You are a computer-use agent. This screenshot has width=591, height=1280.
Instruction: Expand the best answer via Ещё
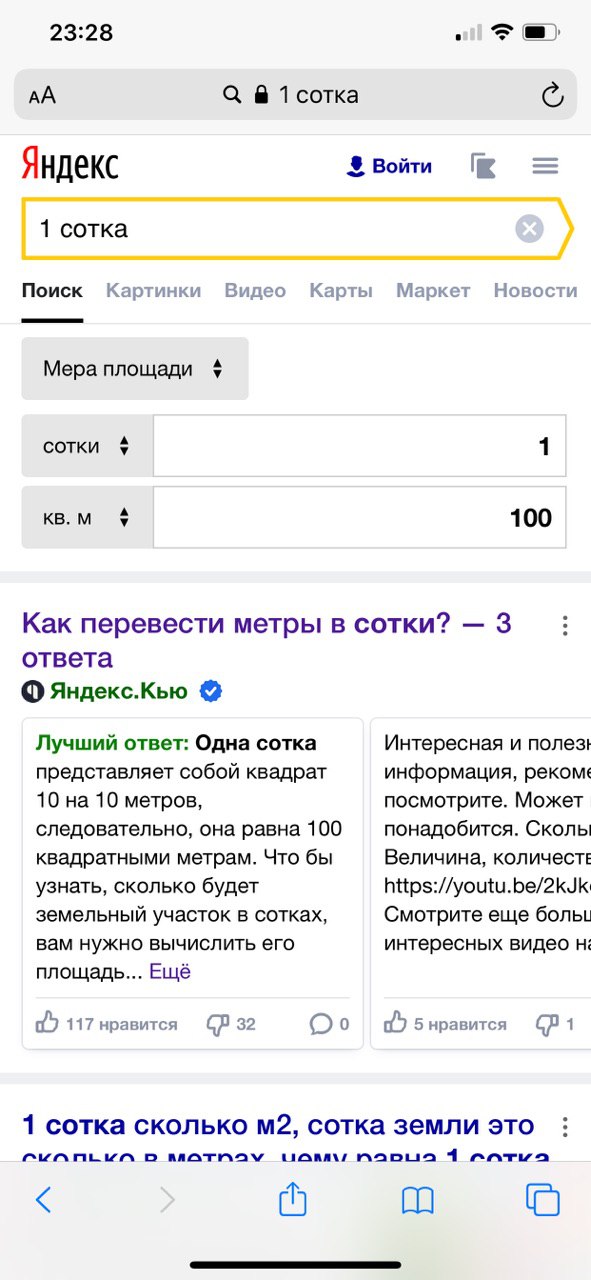[170, 971]
